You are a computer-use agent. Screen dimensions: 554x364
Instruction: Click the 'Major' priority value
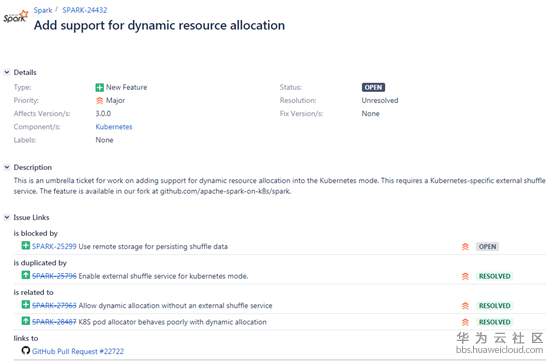click(116, 101)
